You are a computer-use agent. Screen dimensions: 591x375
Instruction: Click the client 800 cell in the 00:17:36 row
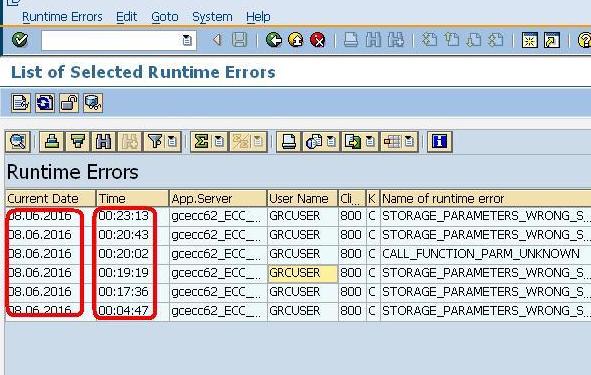click(351, 292)
